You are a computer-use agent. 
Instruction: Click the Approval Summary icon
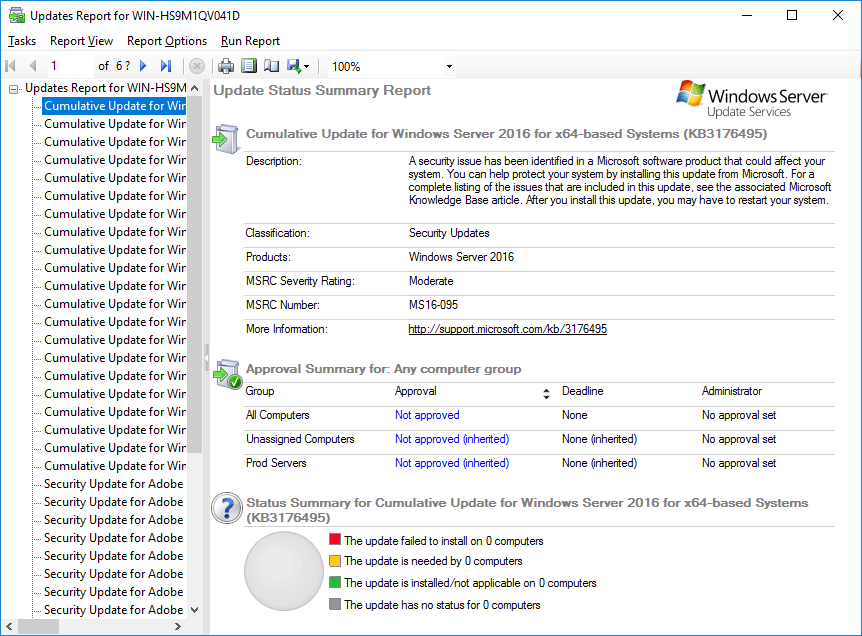tap(228, 374)
